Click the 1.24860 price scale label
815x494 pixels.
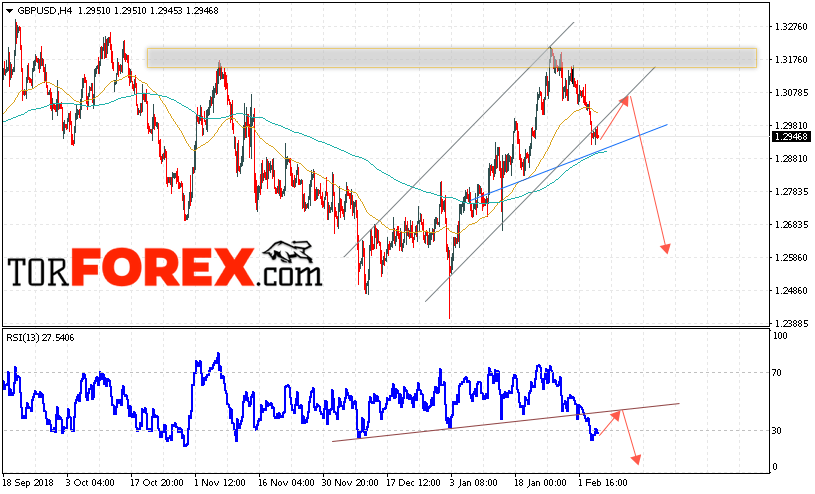click(791, 290)
